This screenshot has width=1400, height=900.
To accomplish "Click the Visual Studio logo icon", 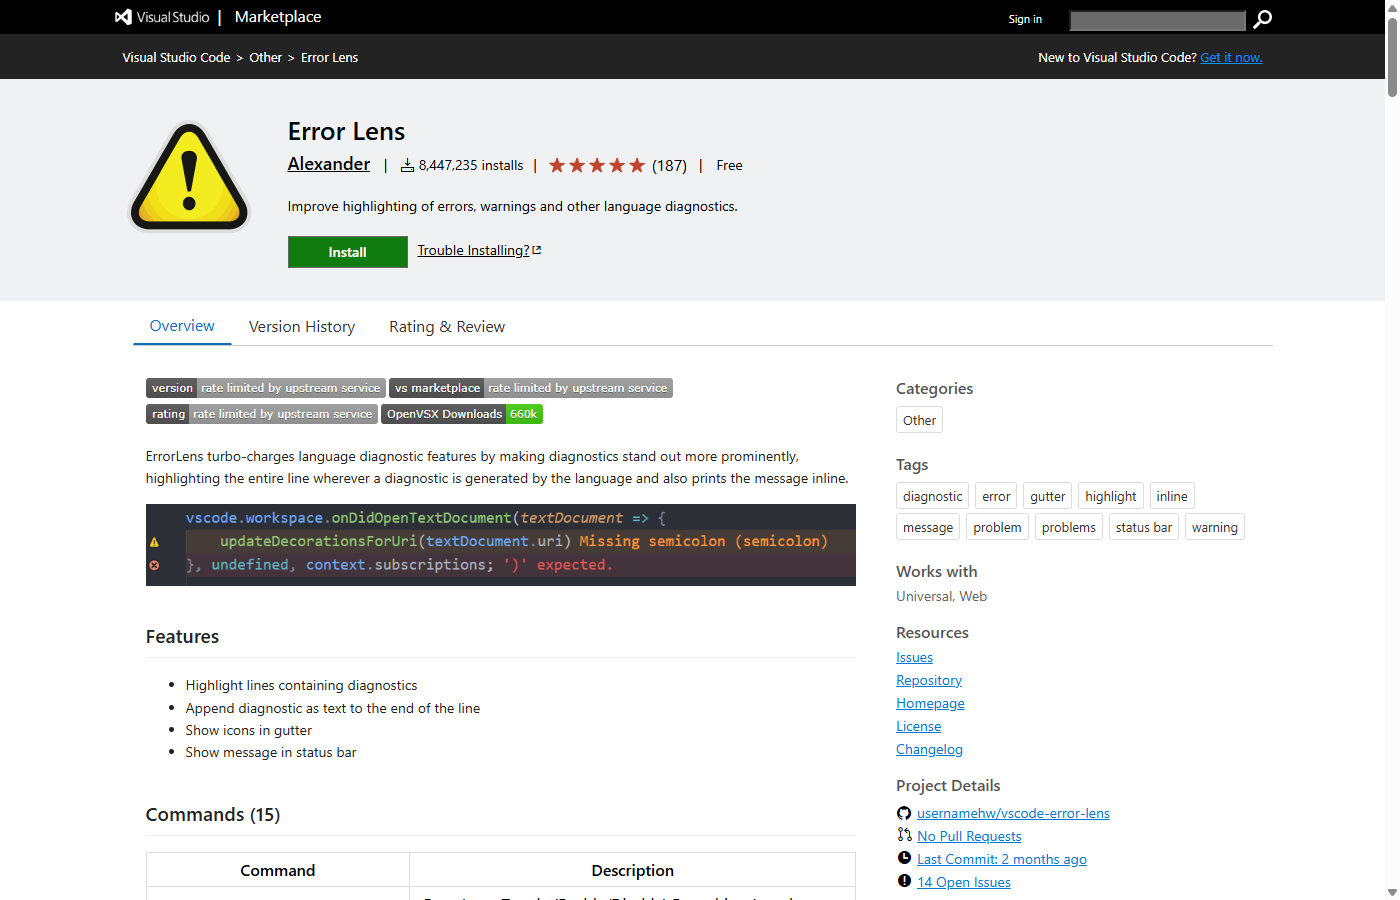I will point(123,17).
